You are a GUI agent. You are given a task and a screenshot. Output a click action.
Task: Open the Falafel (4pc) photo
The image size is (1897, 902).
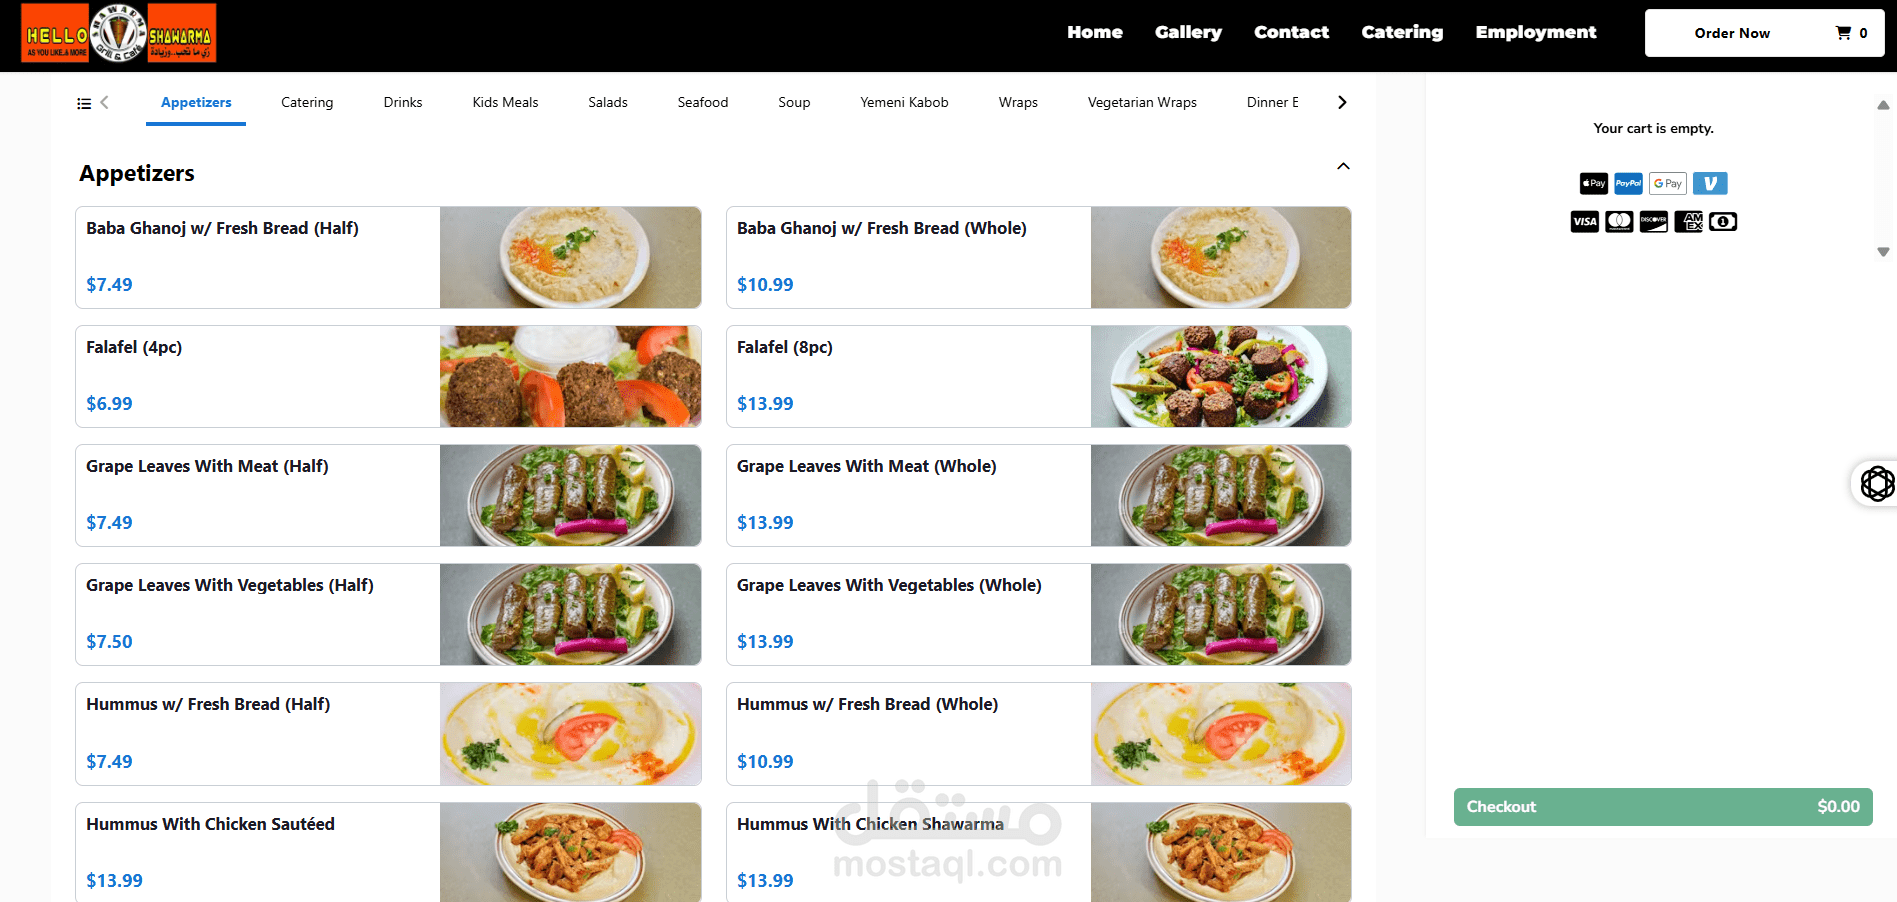(x=570, y=376)
